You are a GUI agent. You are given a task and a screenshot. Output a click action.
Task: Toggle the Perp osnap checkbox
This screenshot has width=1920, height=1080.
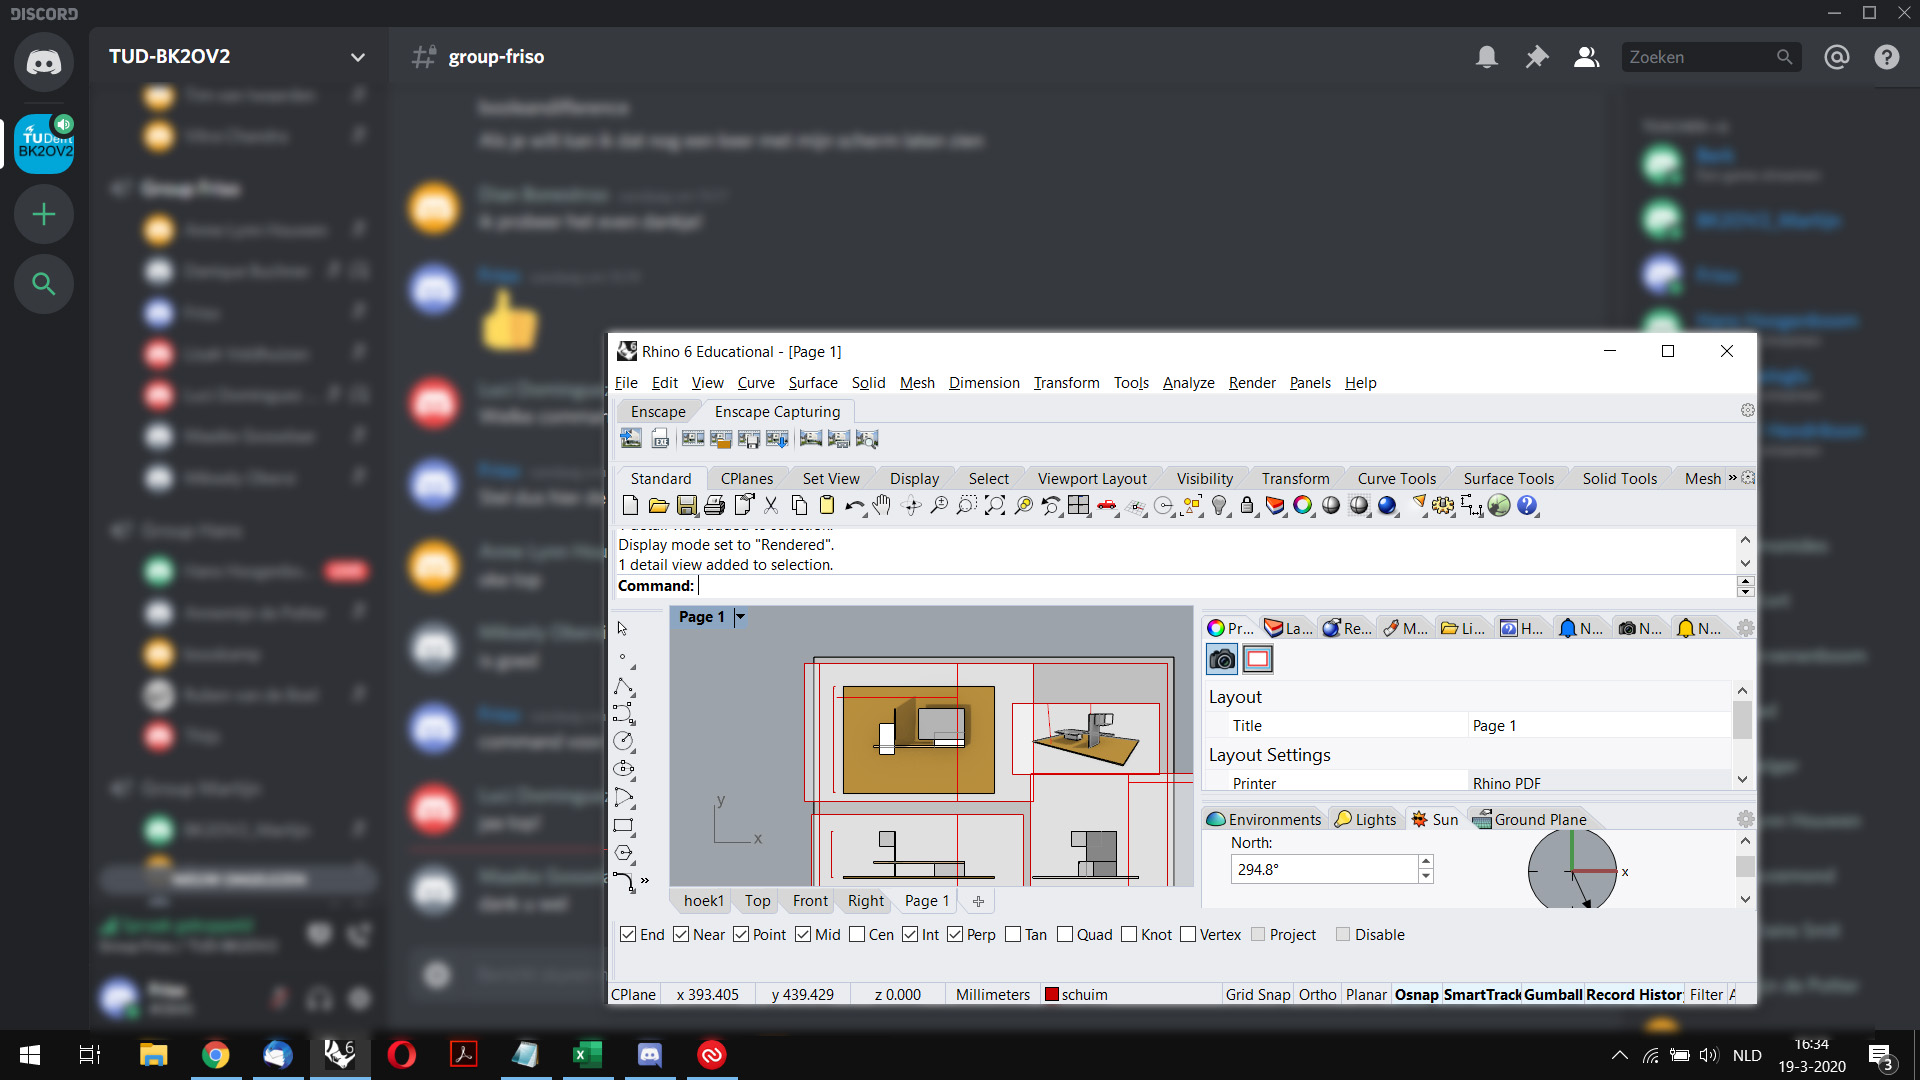955,934
